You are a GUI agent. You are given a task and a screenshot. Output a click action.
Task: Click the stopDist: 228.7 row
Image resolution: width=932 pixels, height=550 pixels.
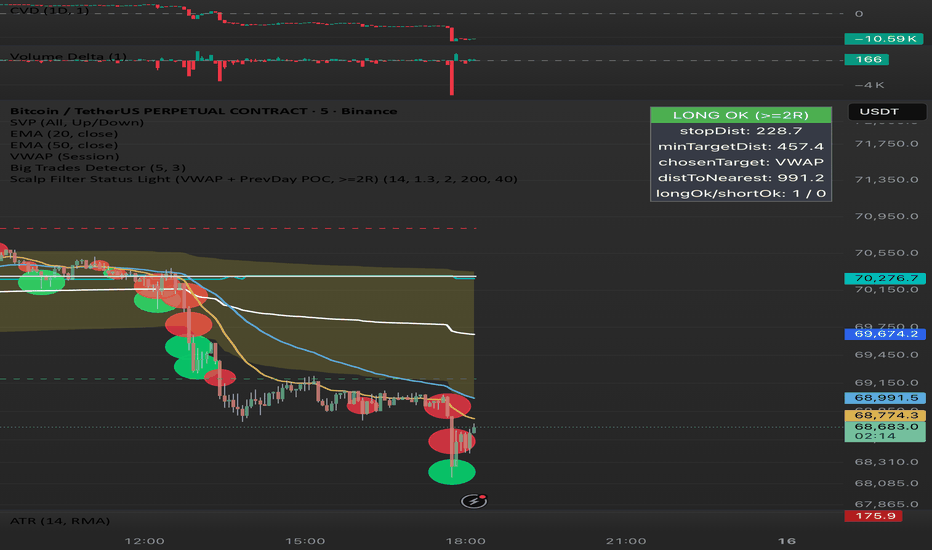point(741,131)
